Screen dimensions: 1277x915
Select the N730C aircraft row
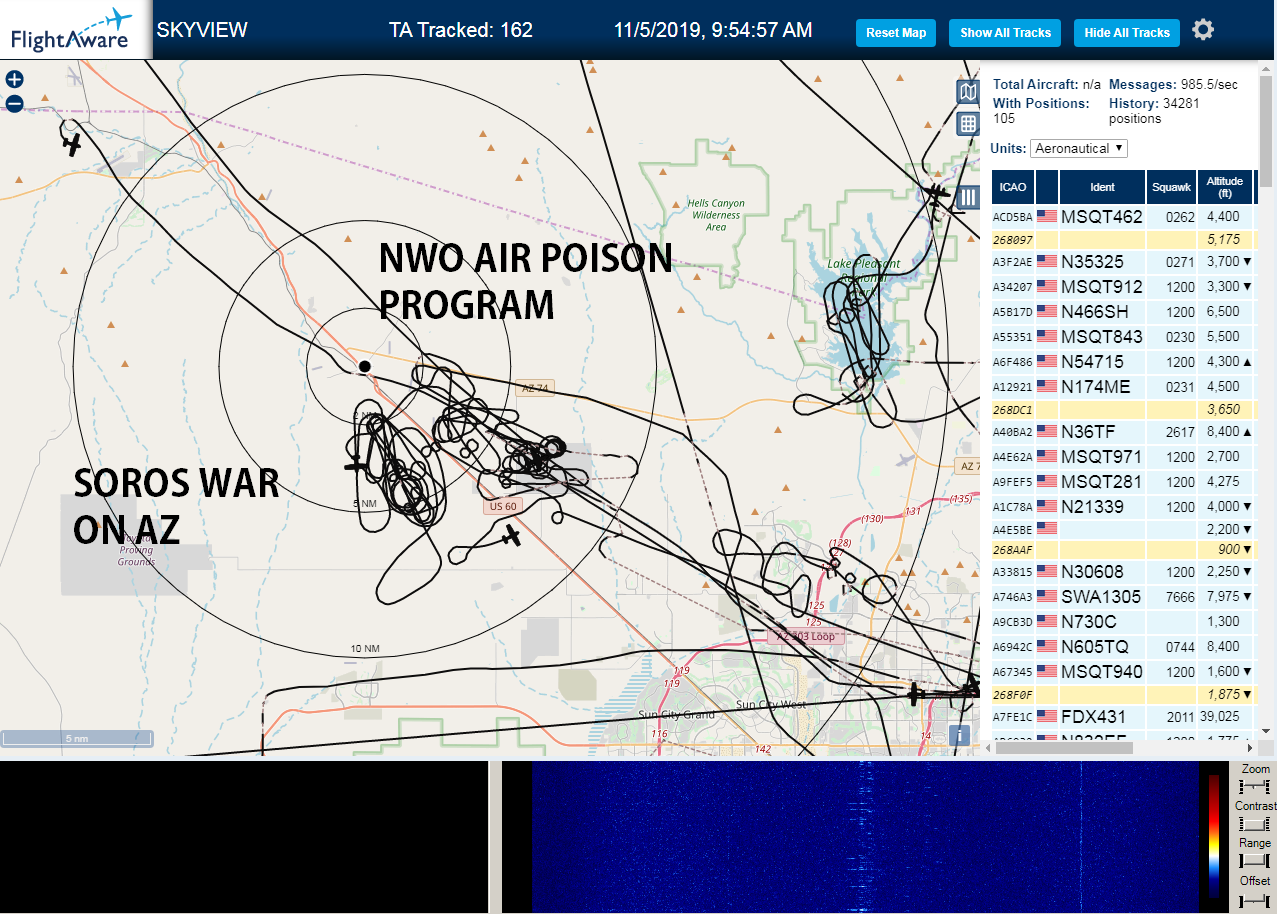[1124, 621]
